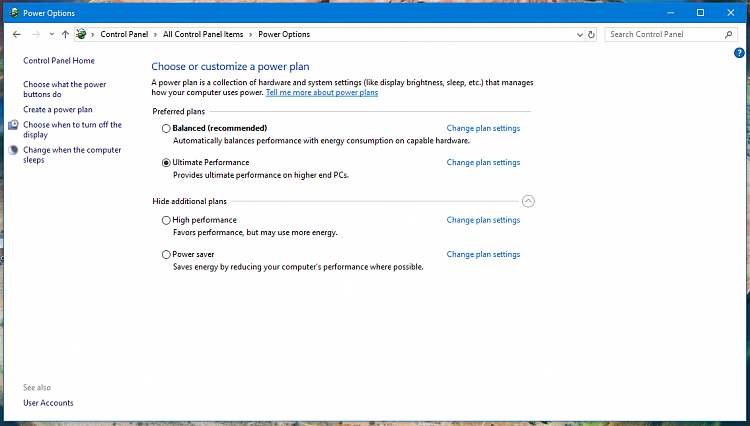Click the Hide additional plans label

[x=189, y=201]
